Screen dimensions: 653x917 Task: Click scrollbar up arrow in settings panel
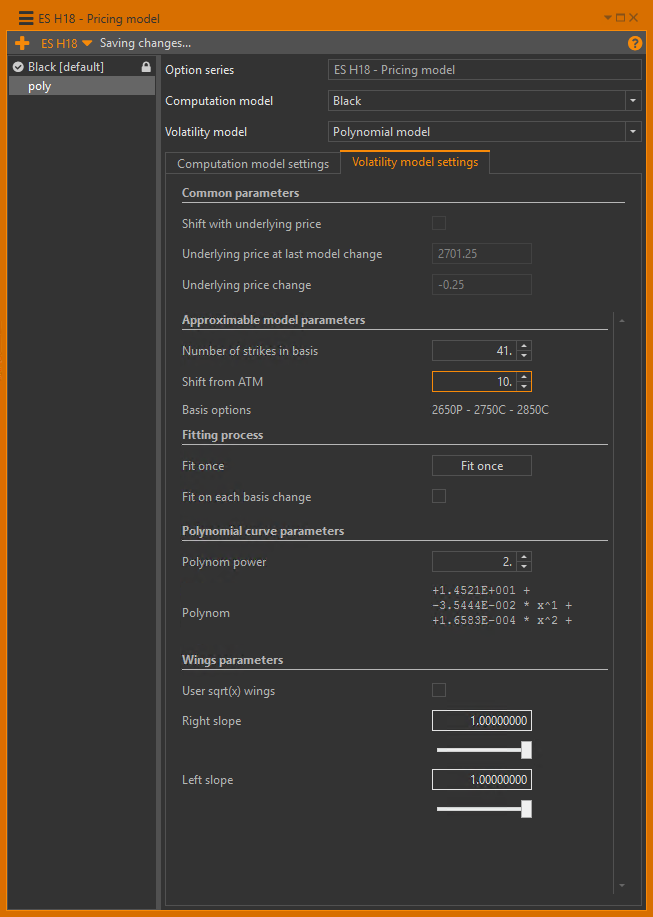[621, 320]
